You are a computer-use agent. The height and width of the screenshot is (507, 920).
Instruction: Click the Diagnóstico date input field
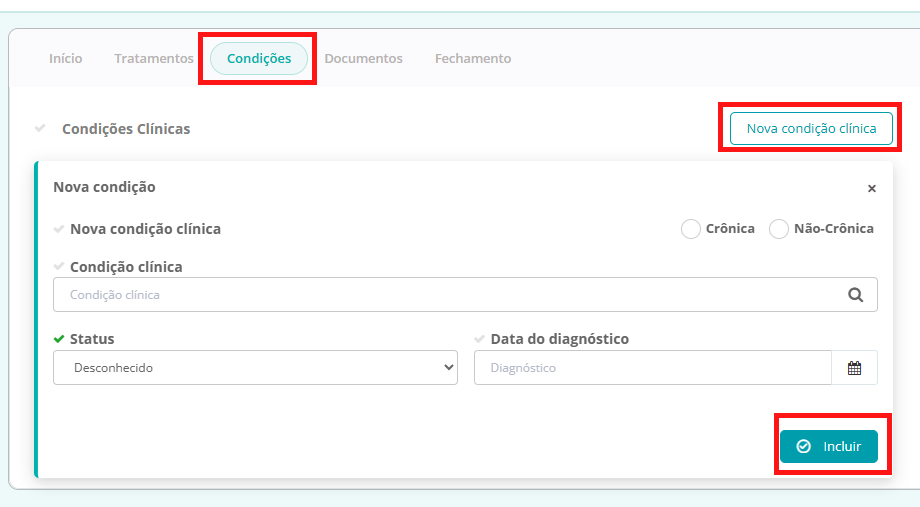coord(650,368)
